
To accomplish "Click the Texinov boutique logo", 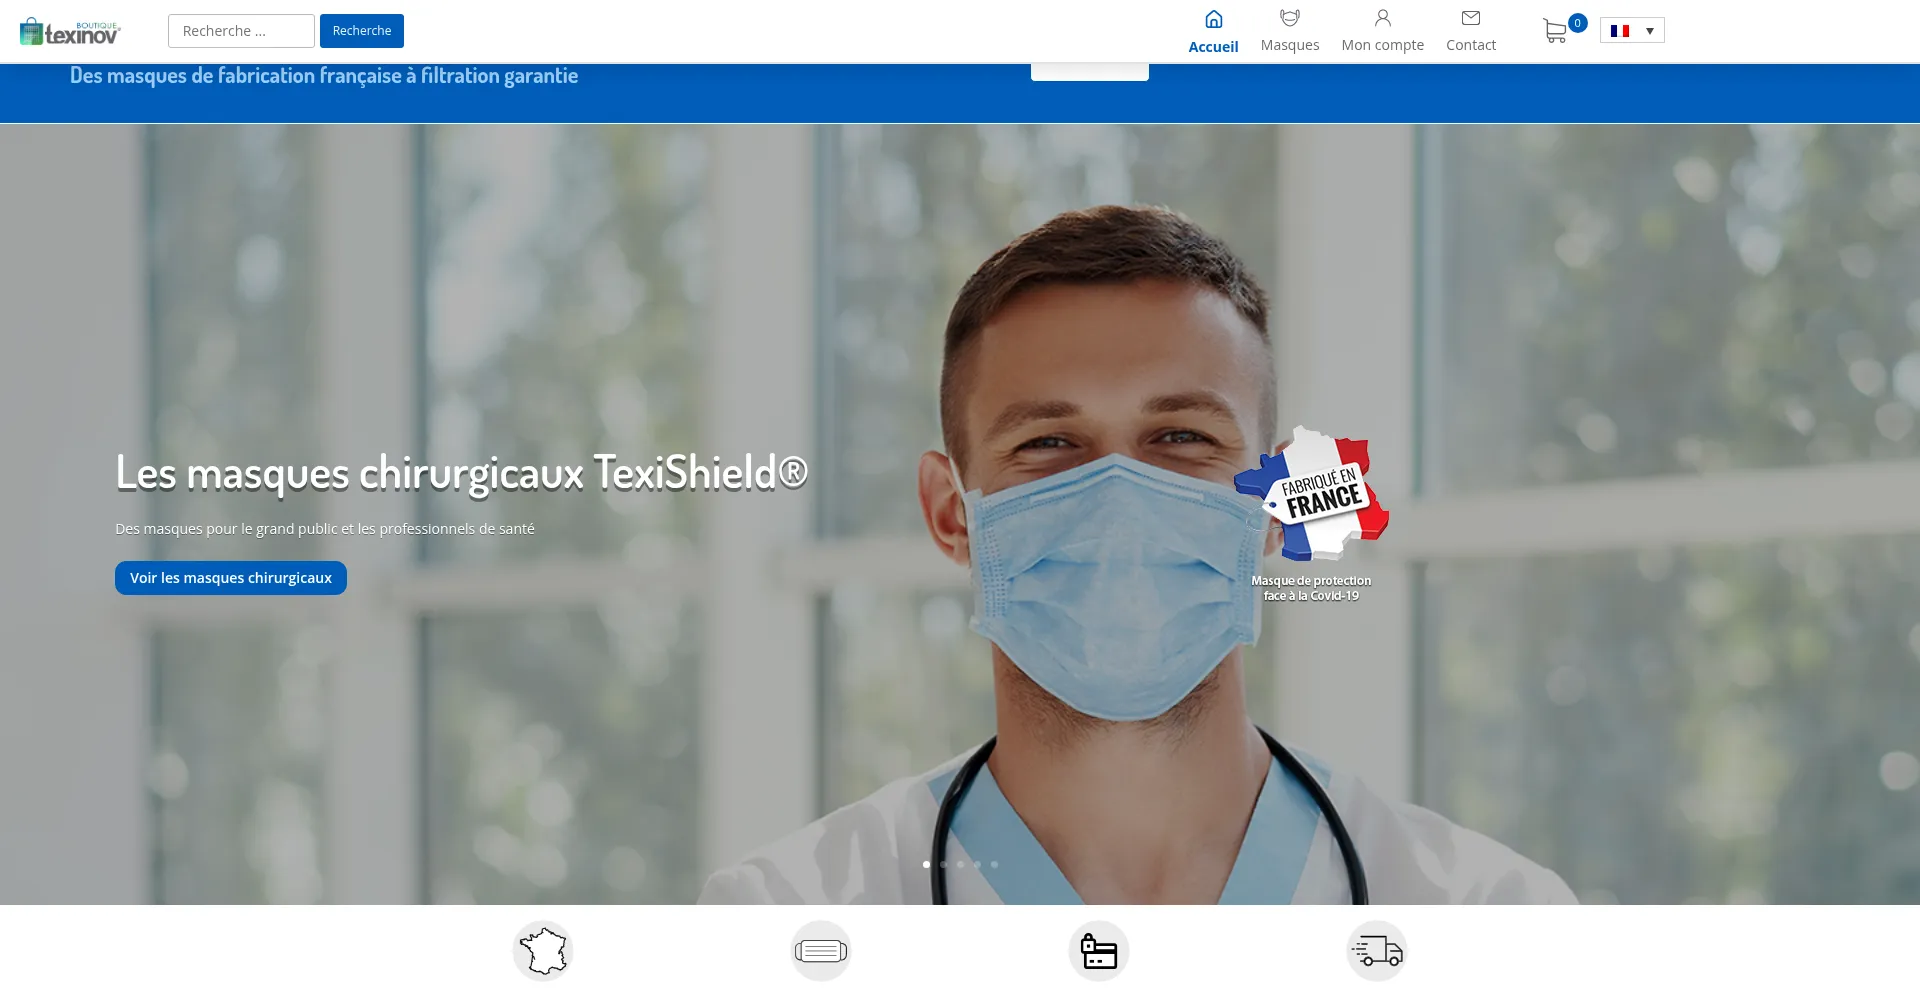I will (x=70, y=32).
